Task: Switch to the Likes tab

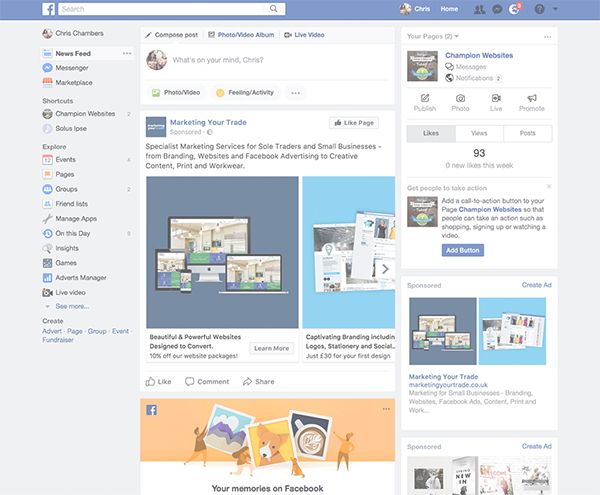Action: [431, 133]
